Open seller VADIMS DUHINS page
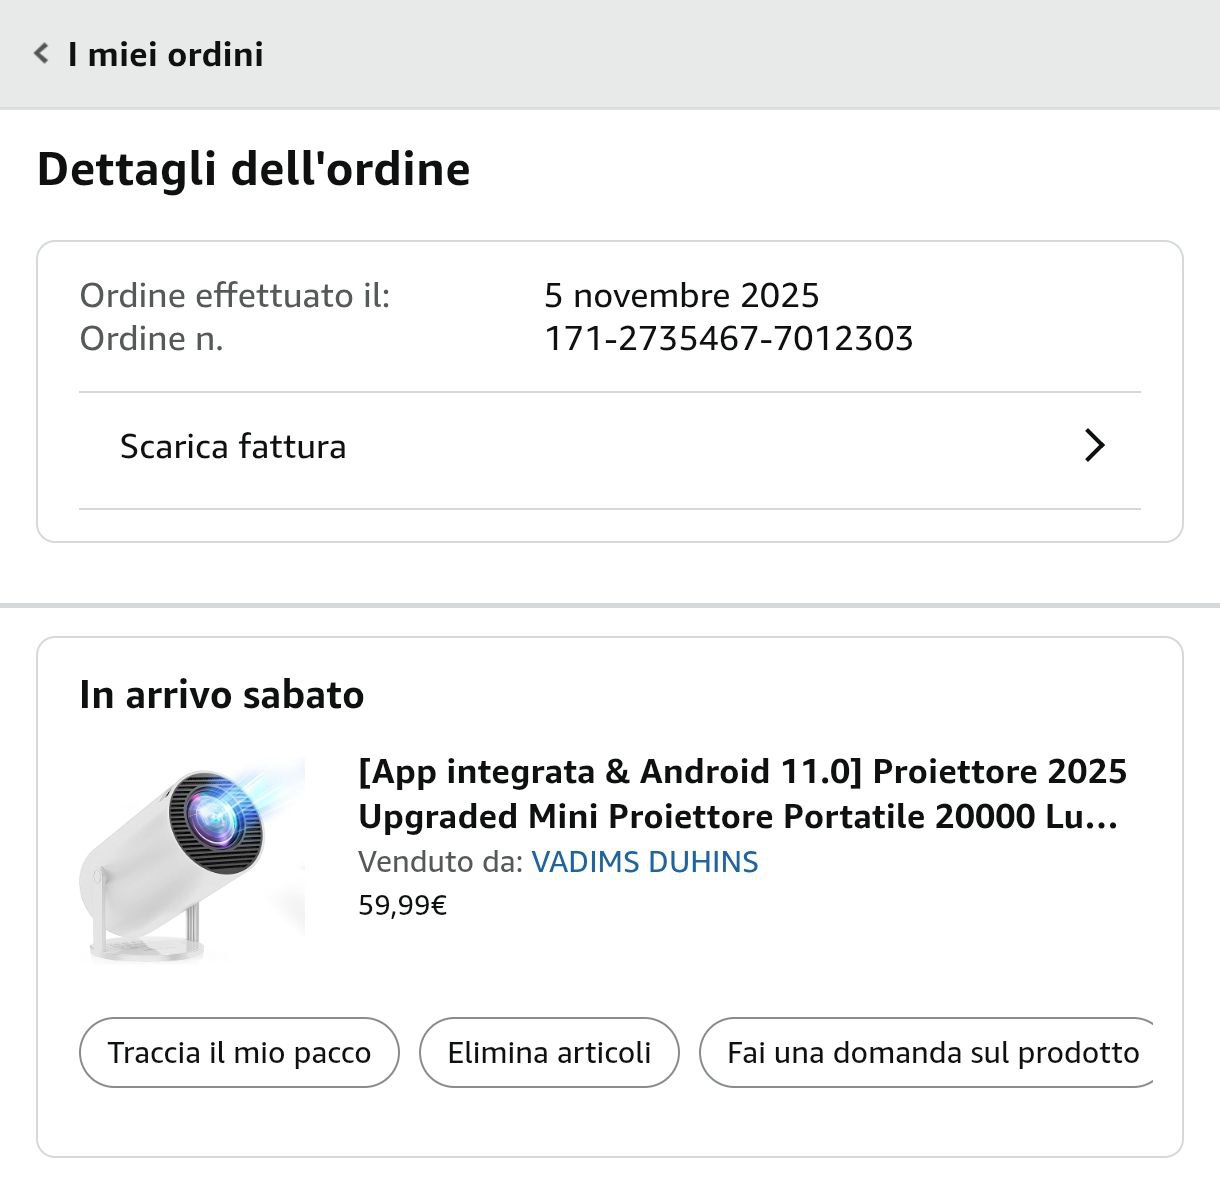Screen dimensions: 1220x1182 click(644, 862)
